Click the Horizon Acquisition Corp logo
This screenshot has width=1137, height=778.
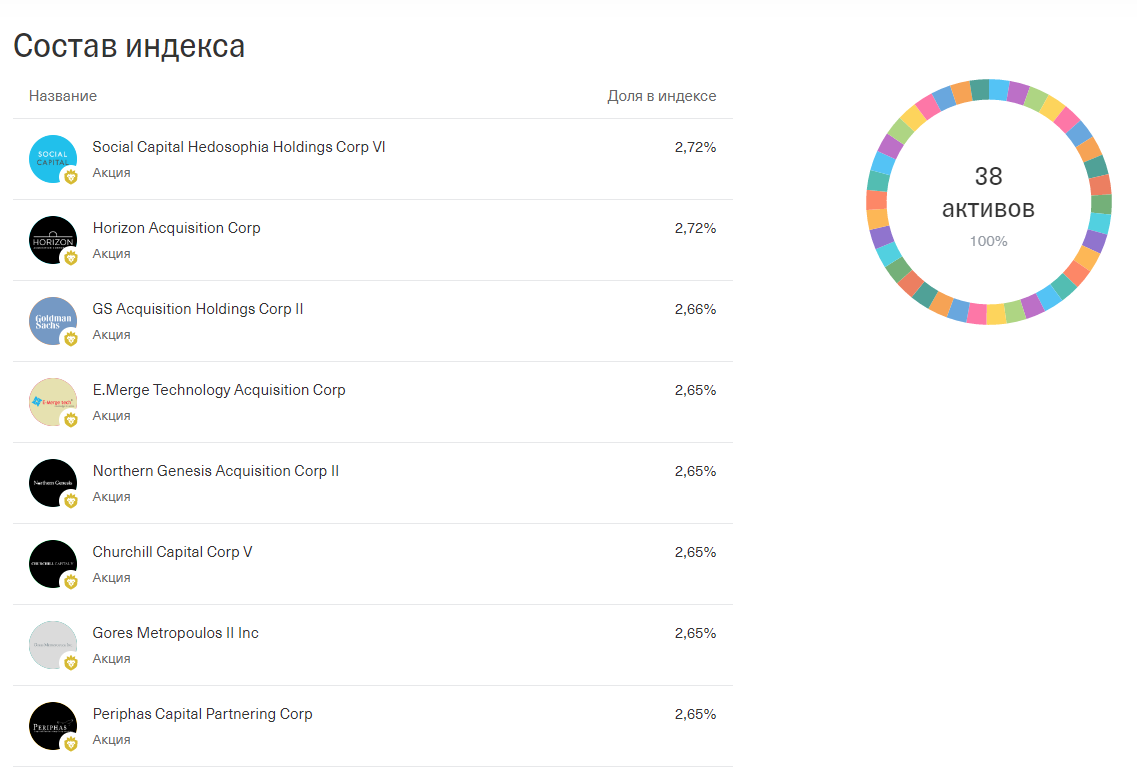pos(53,240)
